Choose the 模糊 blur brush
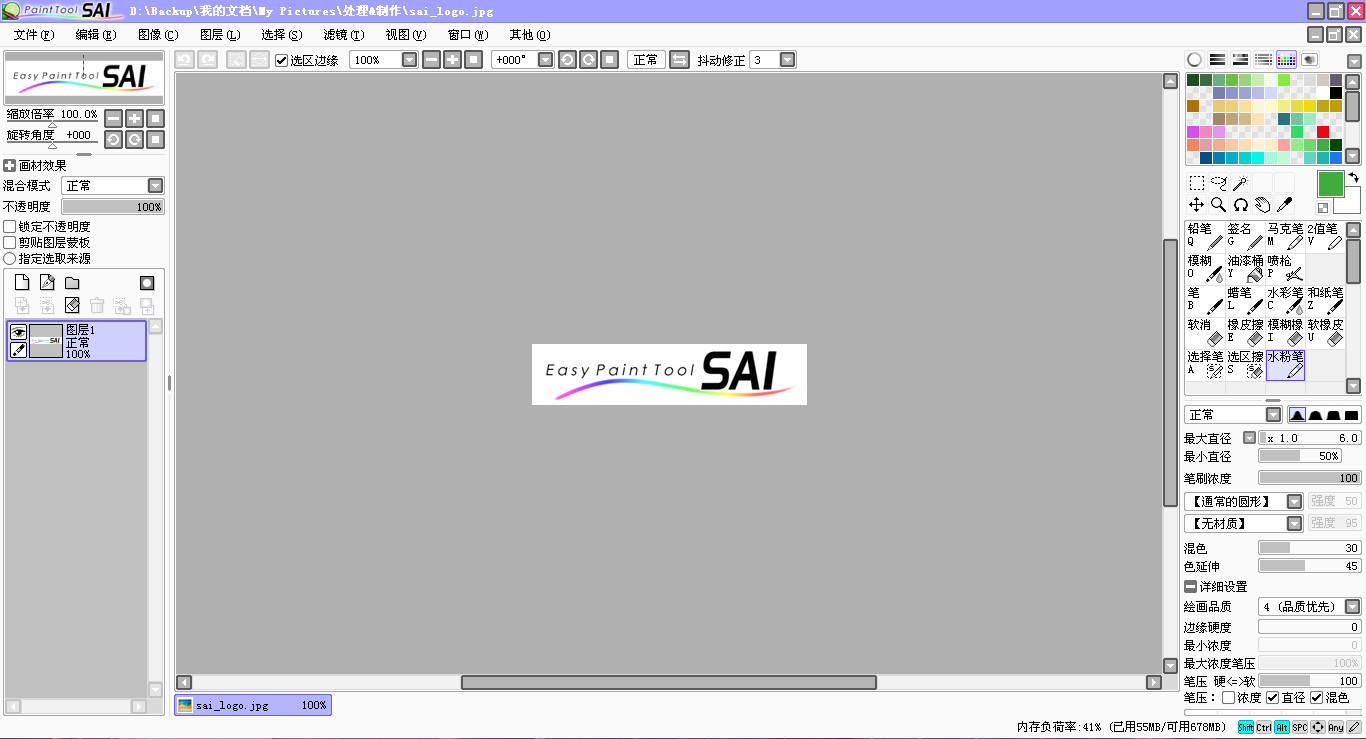The width and height of the screenshot is (1366, 739). point(1205,268)
